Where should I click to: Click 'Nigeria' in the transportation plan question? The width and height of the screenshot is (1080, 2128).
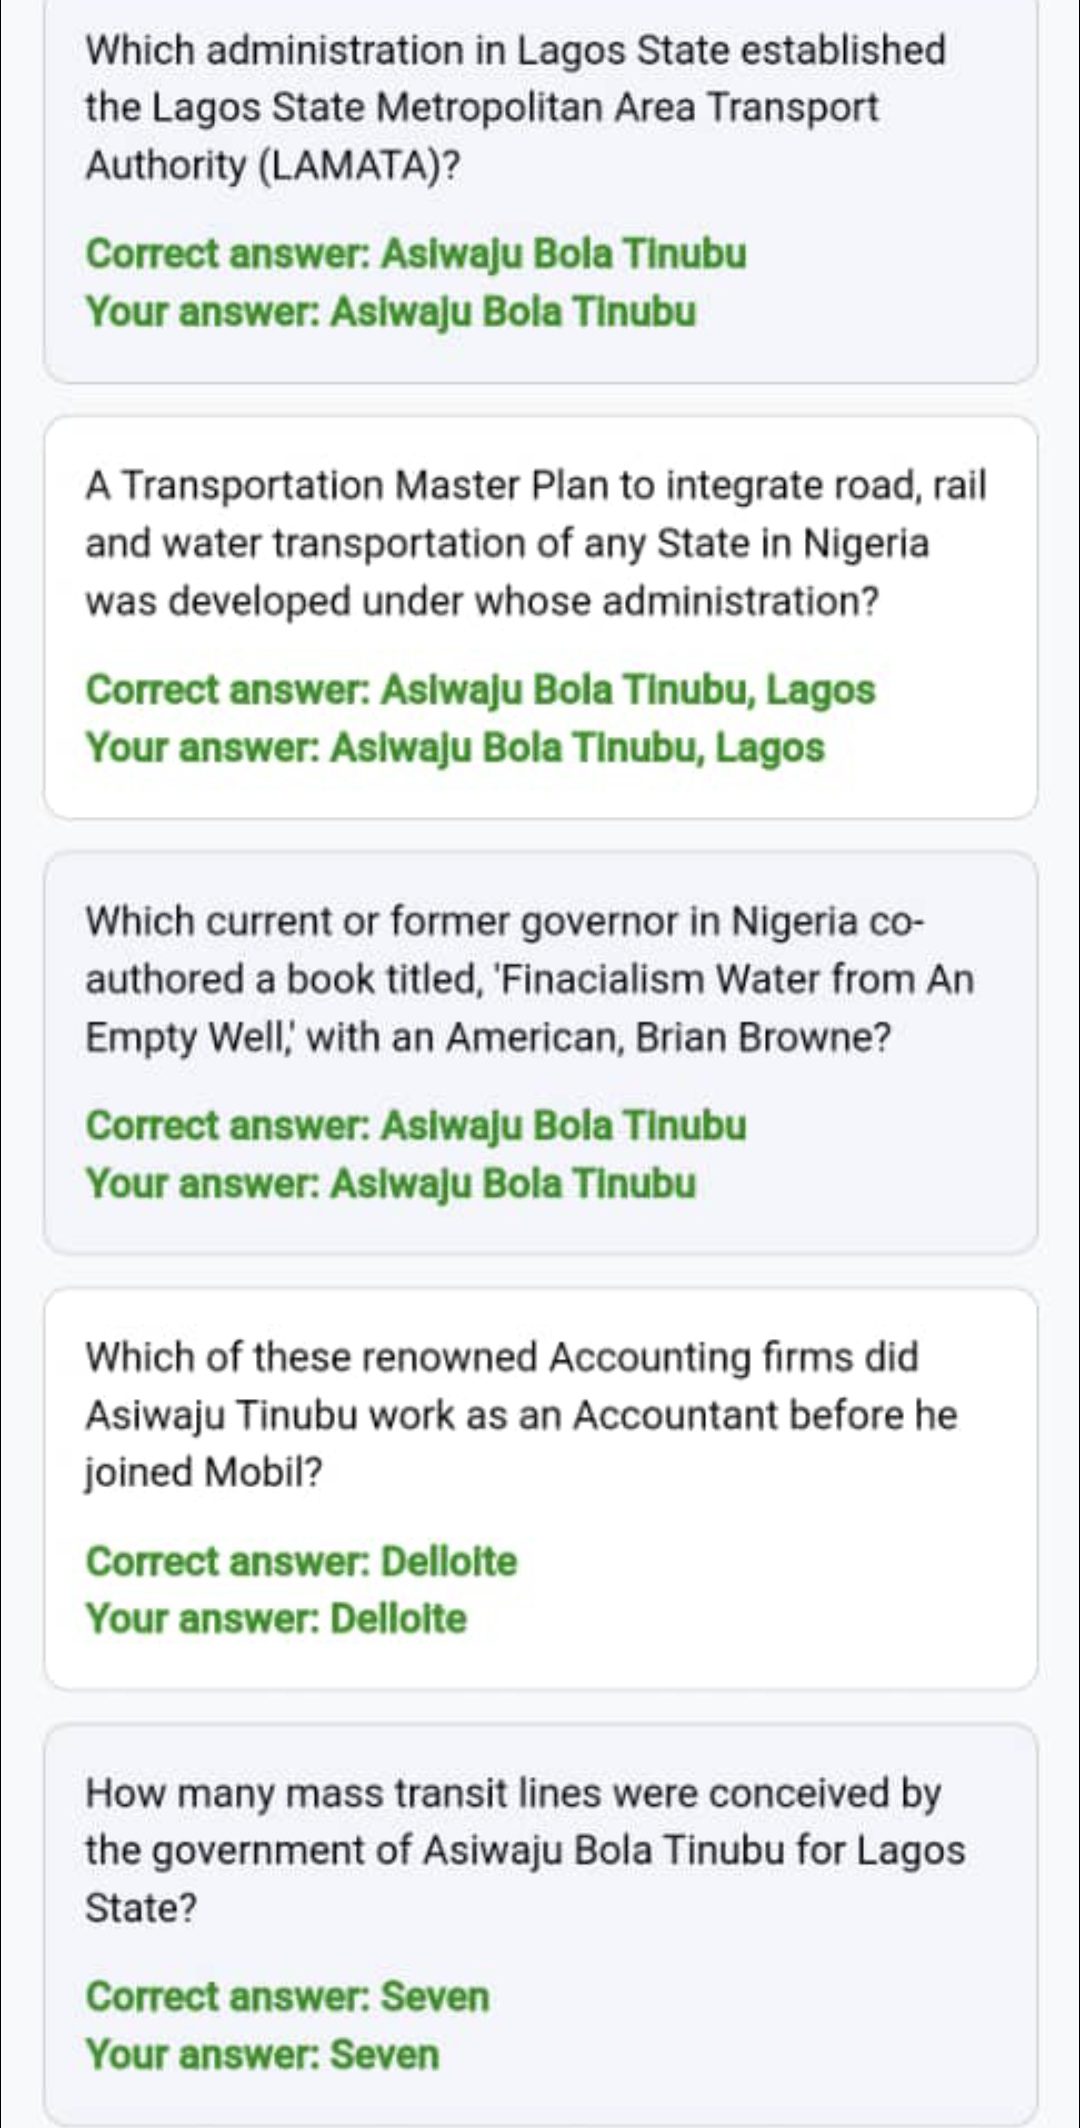tap(867, 544)
